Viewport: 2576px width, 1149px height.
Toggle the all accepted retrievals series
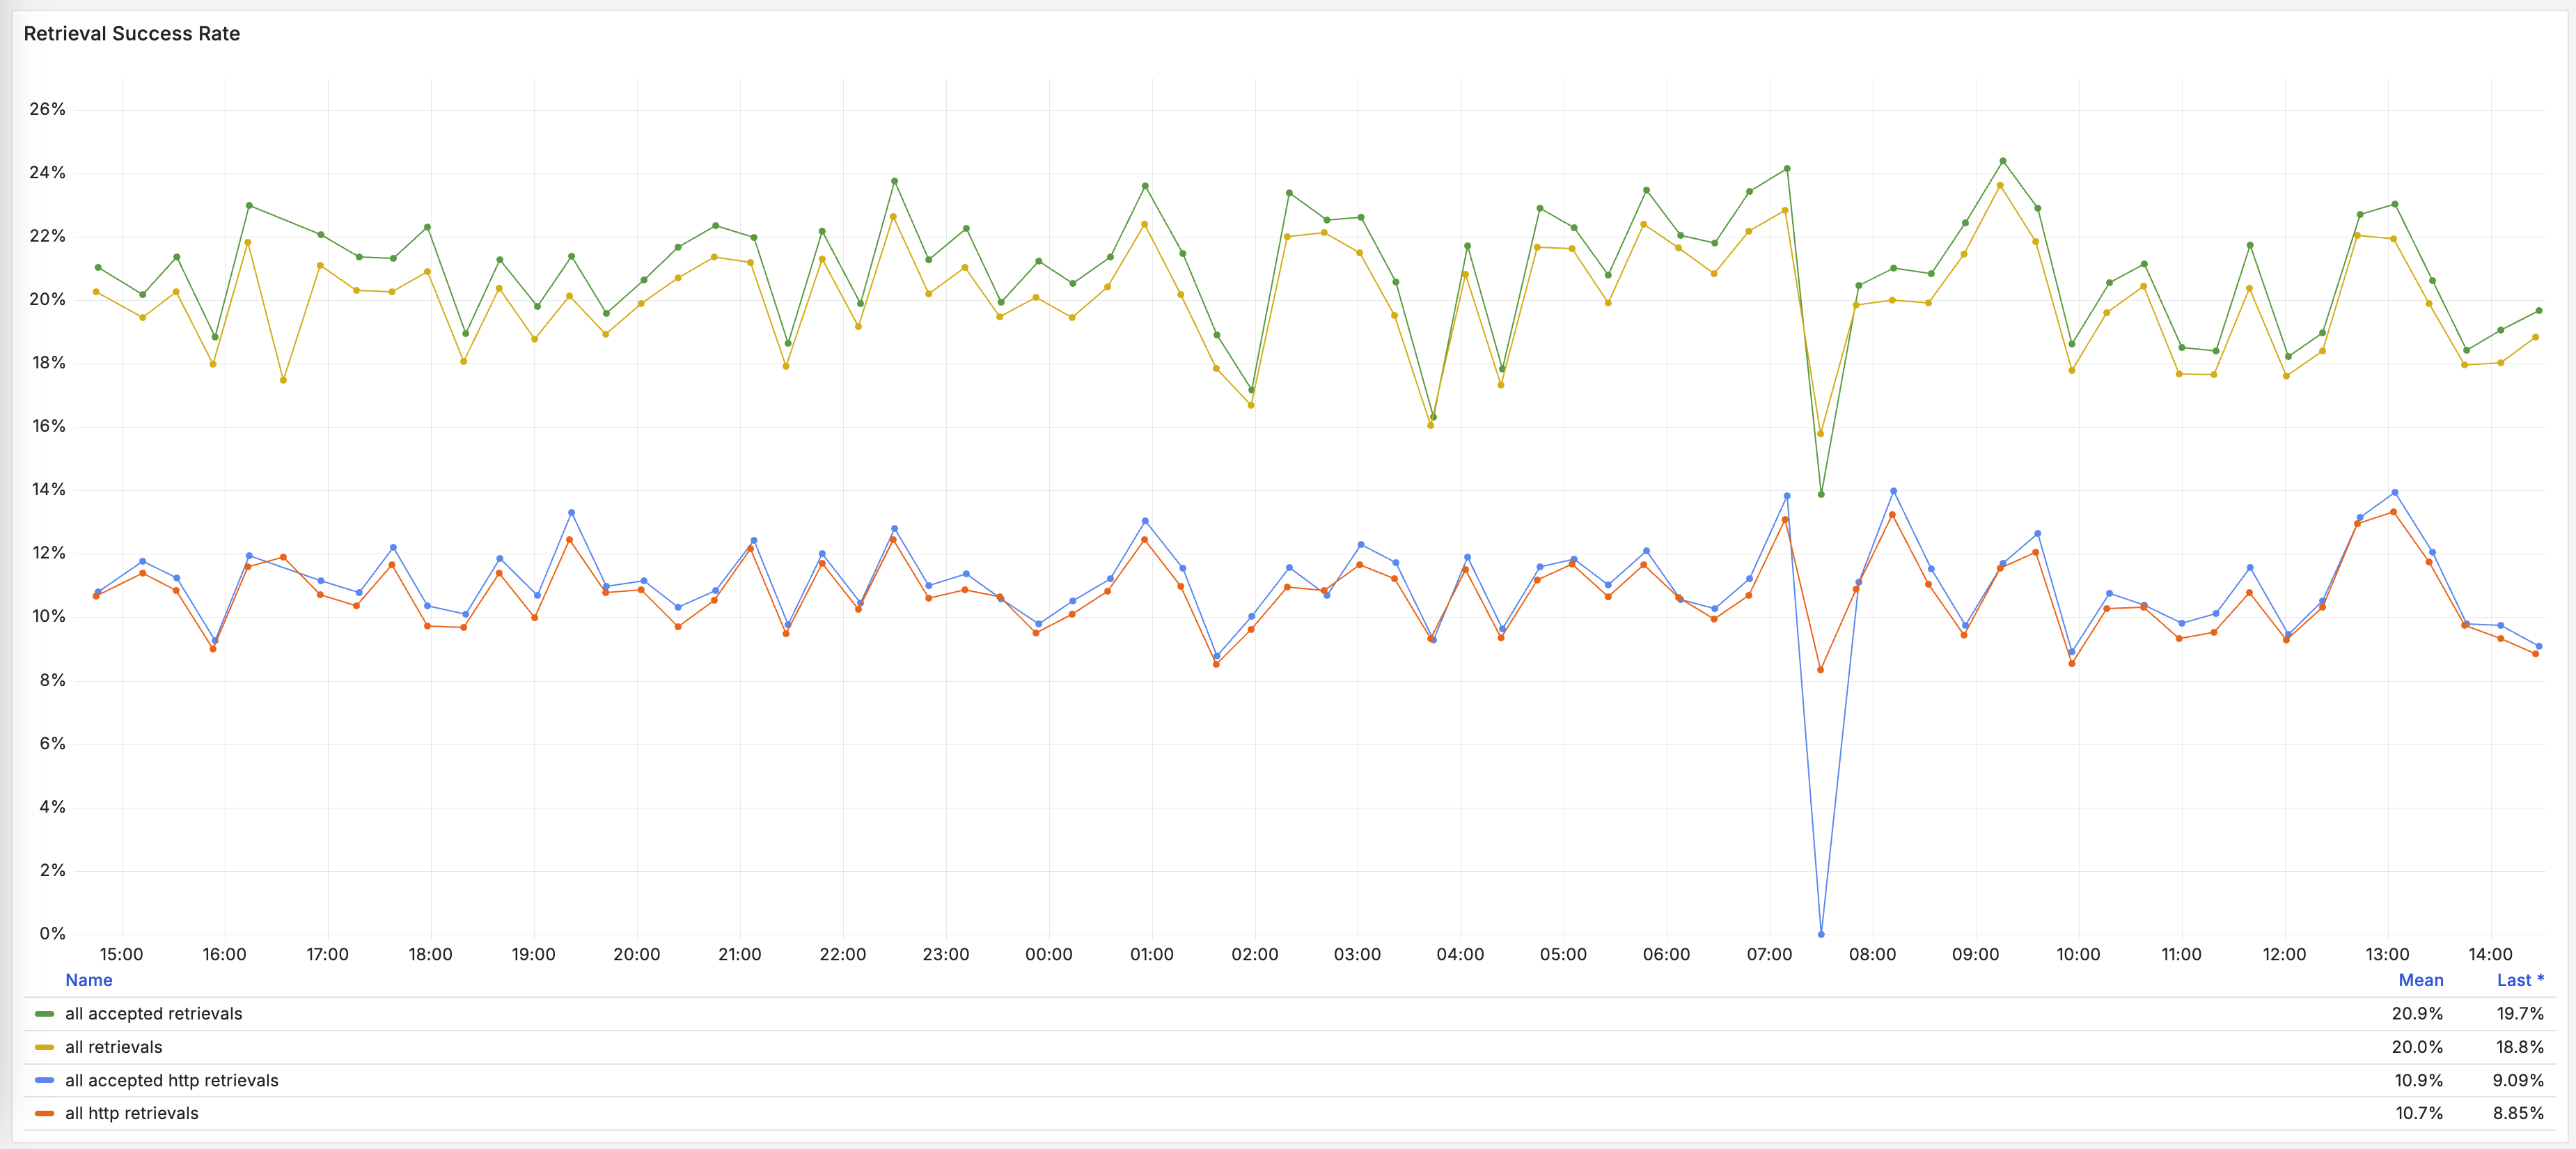tap(153, 1014)
